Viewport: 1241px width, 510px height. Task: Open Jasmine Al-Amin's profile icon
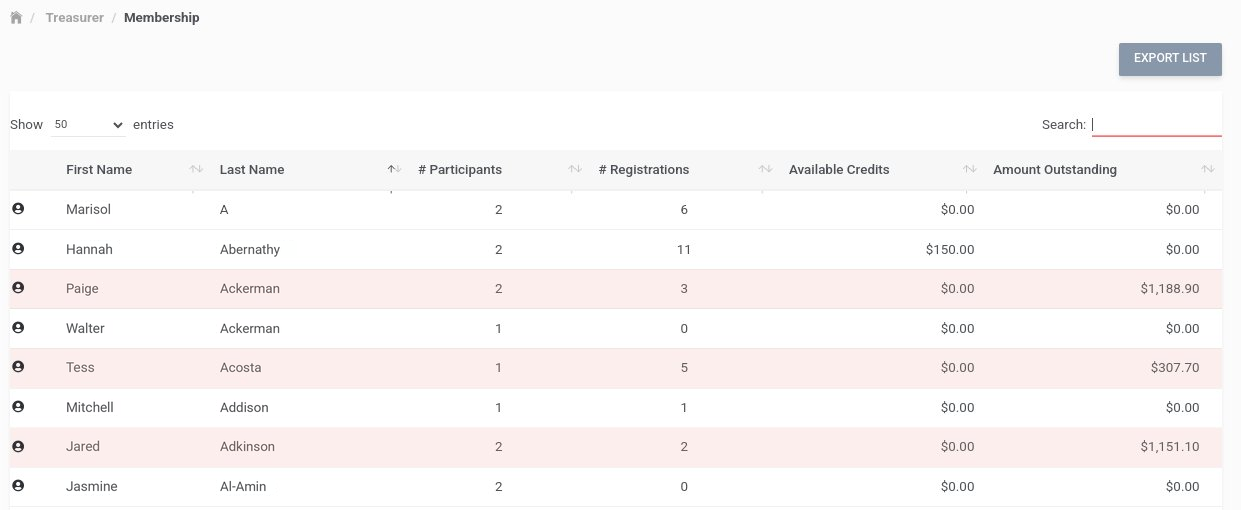tap(18, 486)
